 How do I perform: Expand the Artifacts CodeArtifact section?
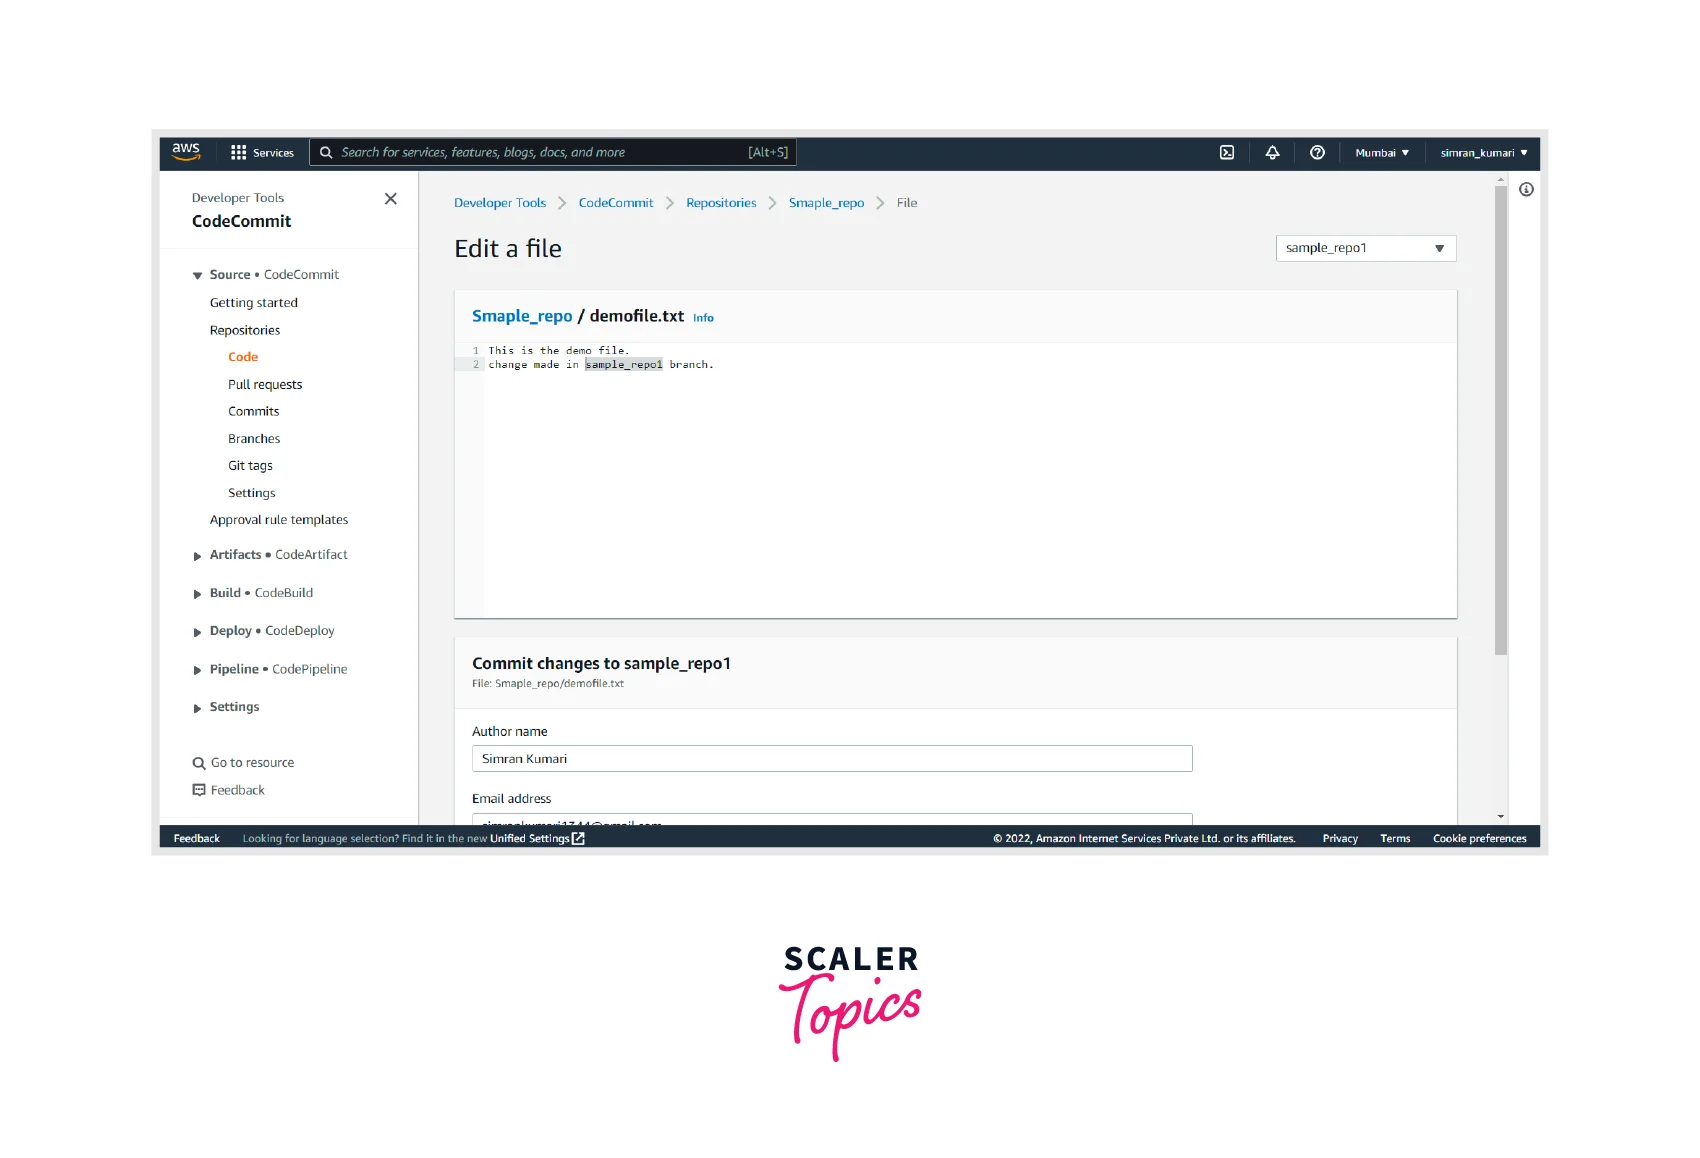click(x=198, y=556)
